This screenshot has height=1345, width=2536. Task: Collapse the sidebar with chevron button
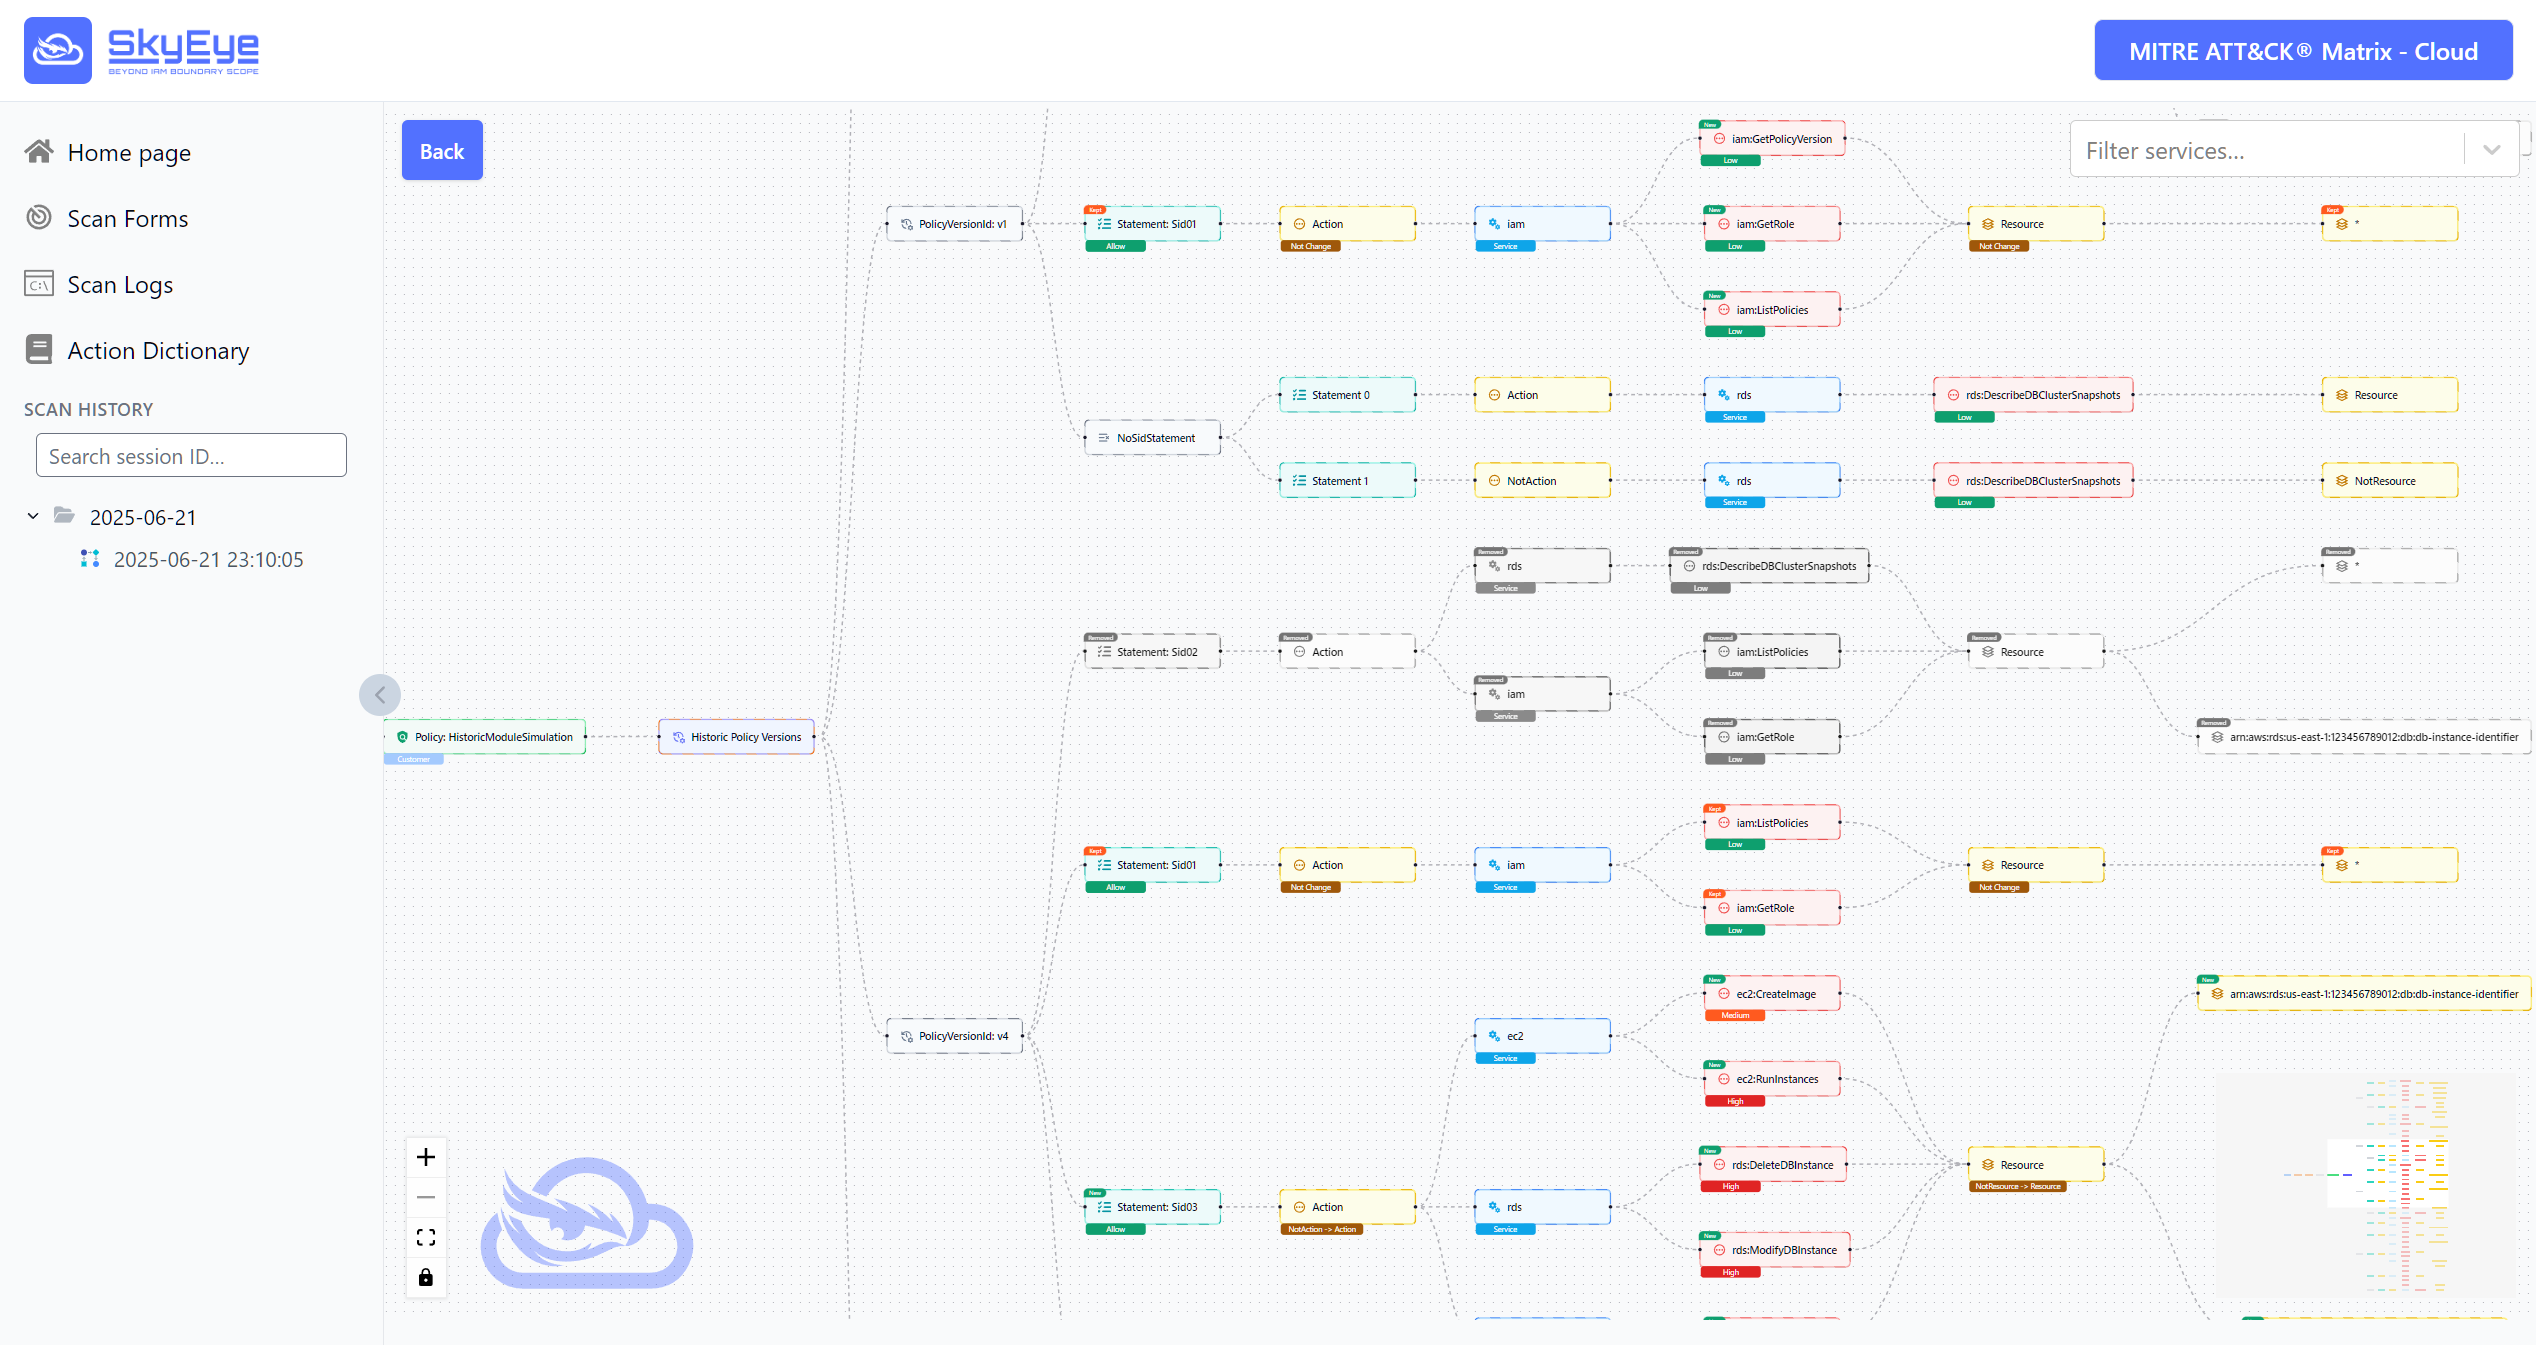pyautogui.click(x=380, y=695)
